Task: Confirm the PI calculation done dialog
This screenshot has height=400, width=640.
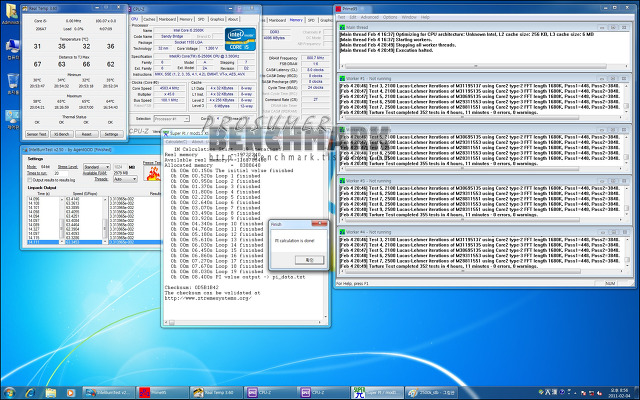Action: coord(309,260)
